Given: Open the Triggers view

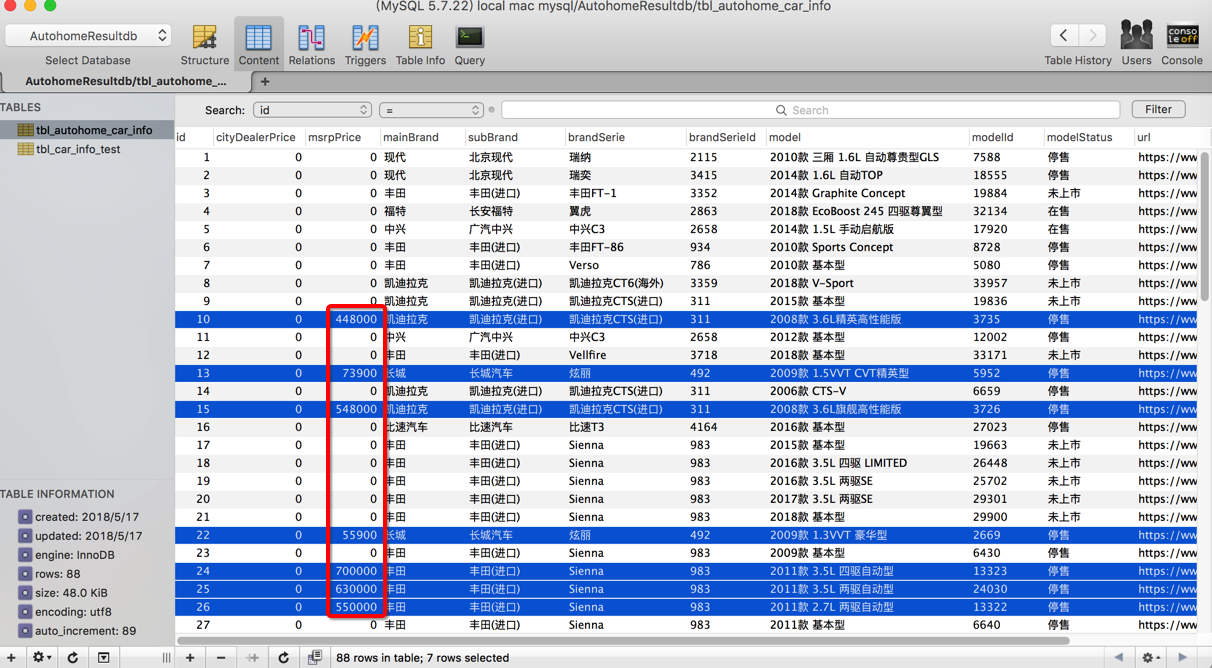Looking at the screenshot, I should [x=365, y=45].
